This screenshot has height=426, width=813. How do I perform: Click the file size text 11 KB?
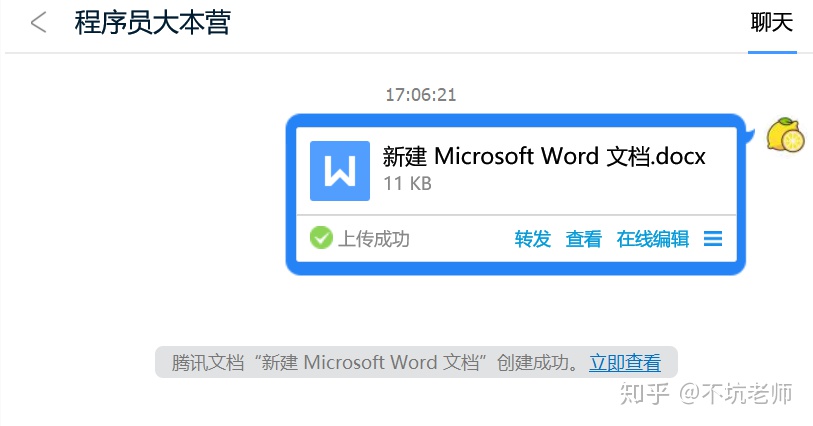(x=408, y=183)
